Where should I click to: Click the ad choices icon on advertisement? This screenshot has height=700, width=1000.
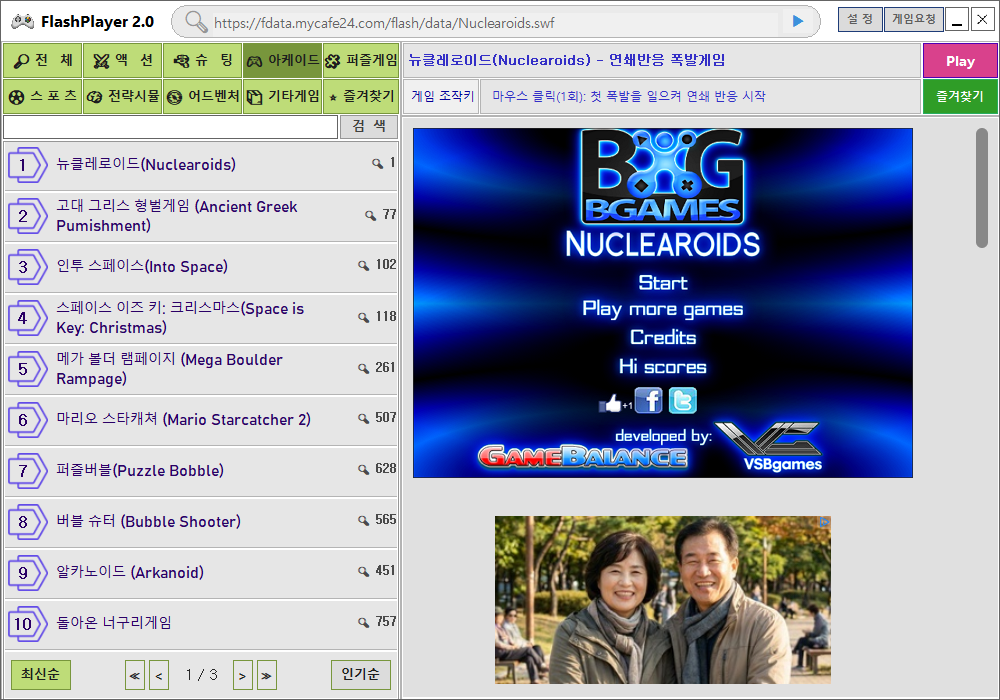point(825,521)
